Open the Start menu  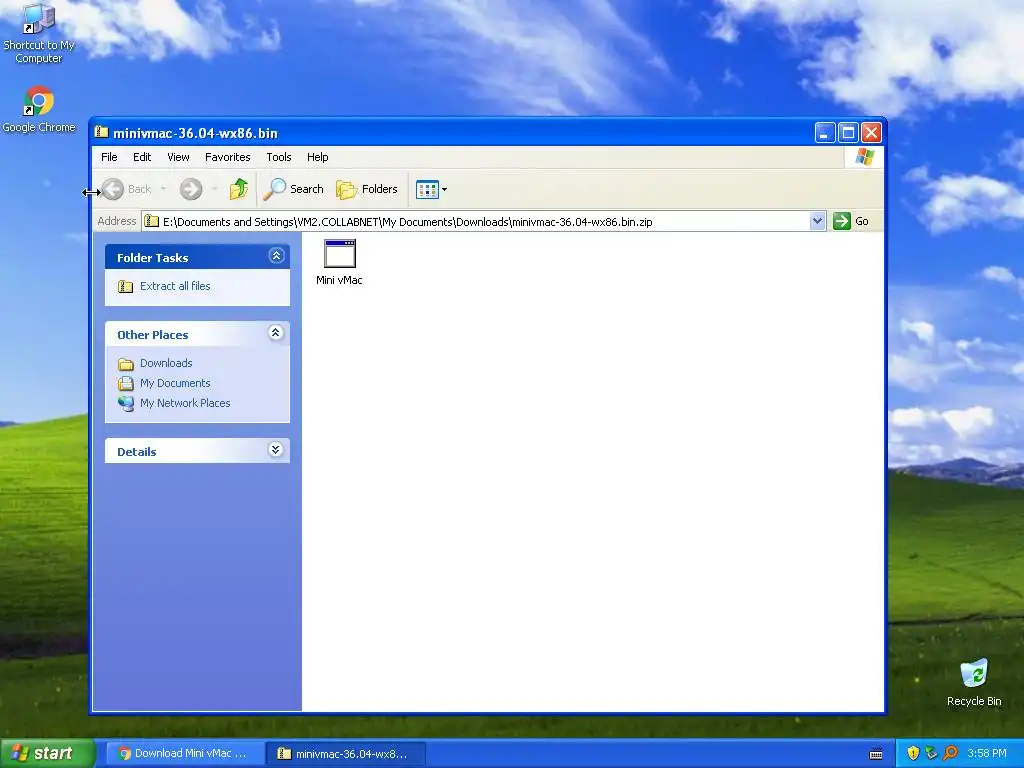(x=48, y=753)
